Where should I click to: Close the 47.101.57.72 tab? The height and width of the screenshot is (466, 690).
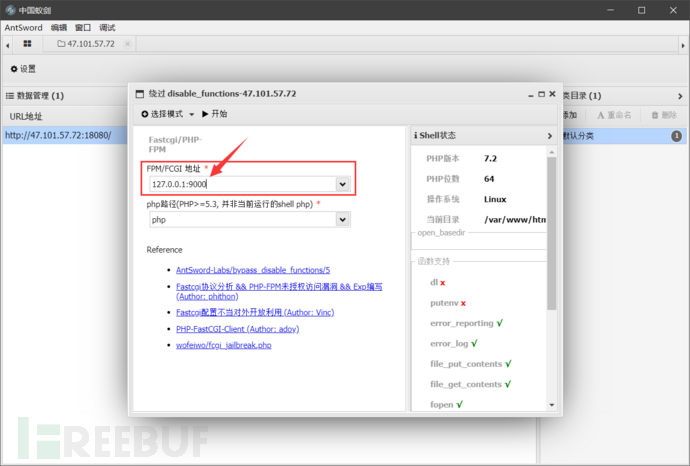pyautogui.click(x=127, y=44)
